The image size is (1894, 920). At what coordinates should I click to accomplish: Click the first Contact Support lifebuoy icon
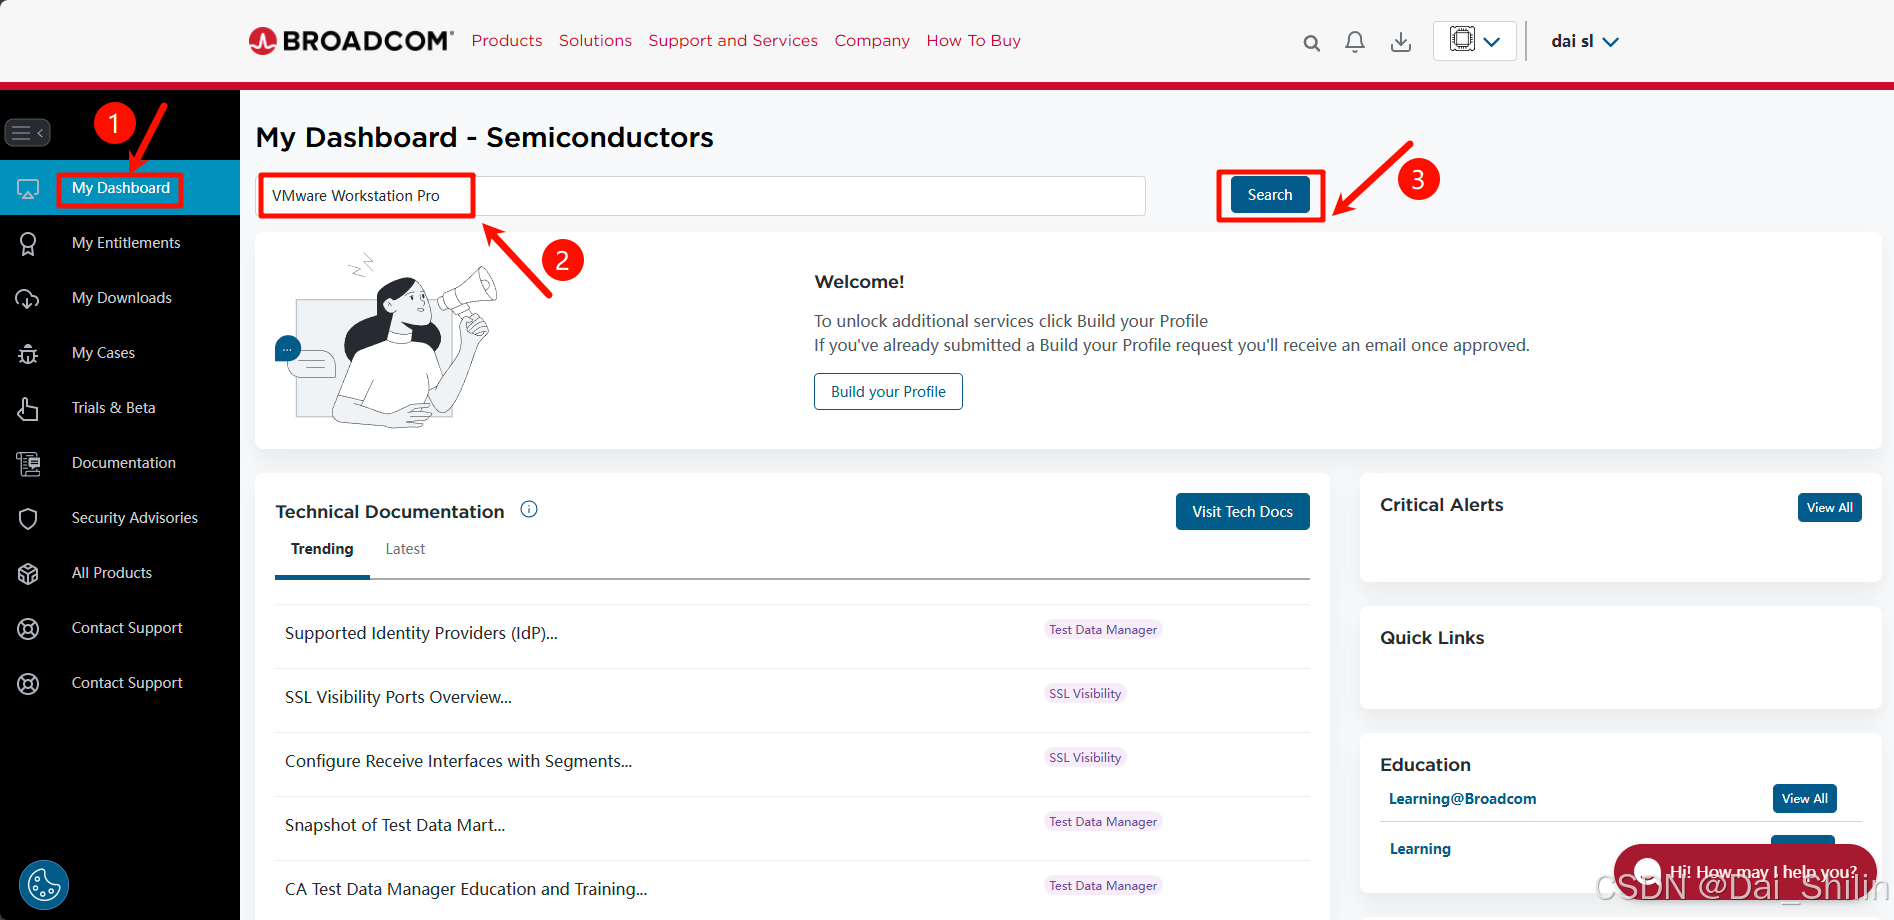[x=28, y=629]
